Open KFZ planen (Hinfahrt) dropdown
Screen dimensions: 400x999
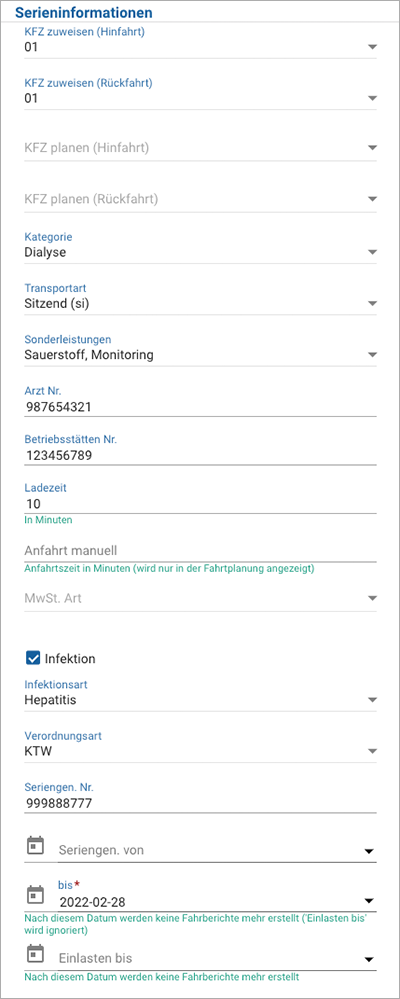tap(200, 148)
